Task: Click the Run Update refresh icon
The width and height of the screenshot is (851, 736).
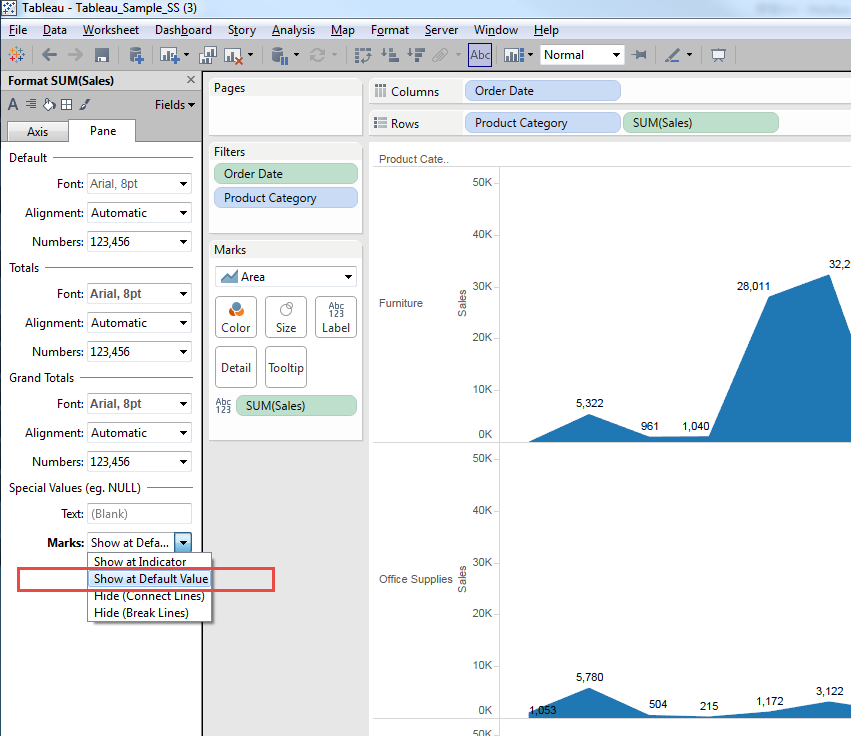Action: (317, 55)
